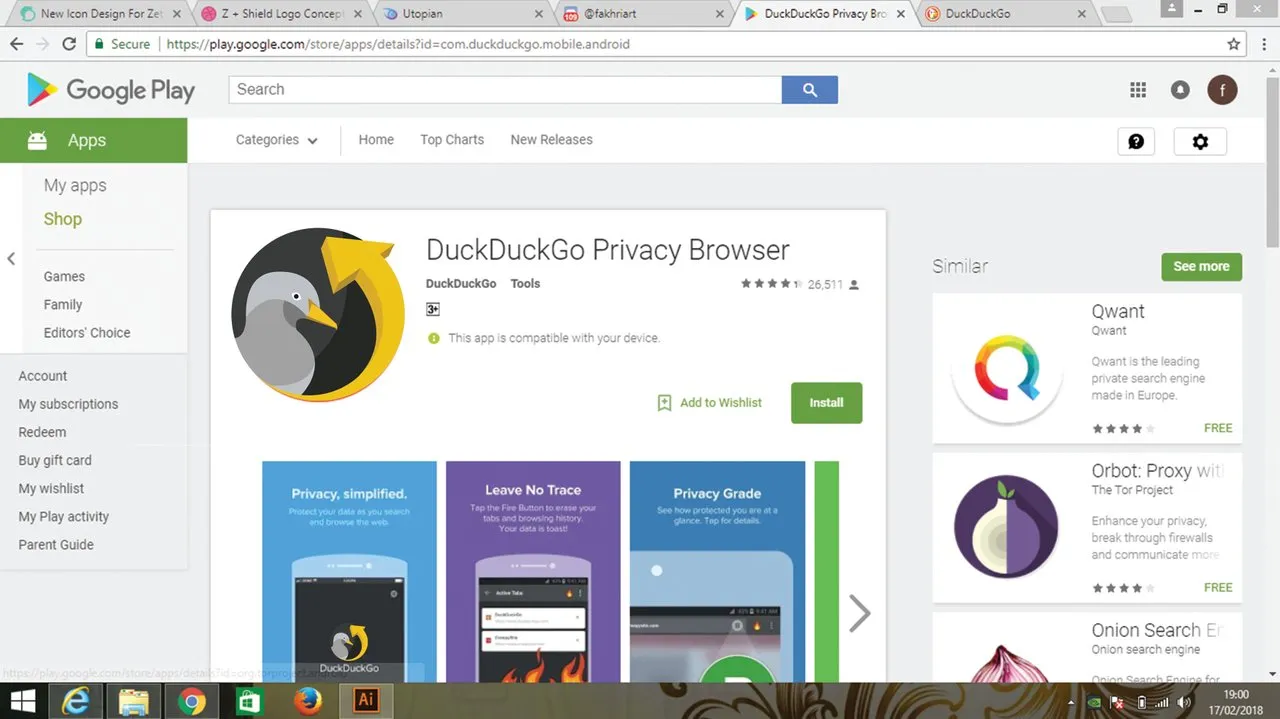Bookmark page with star icon
The width and height of the screenshot is (1280, 719).
[1234, 44]
